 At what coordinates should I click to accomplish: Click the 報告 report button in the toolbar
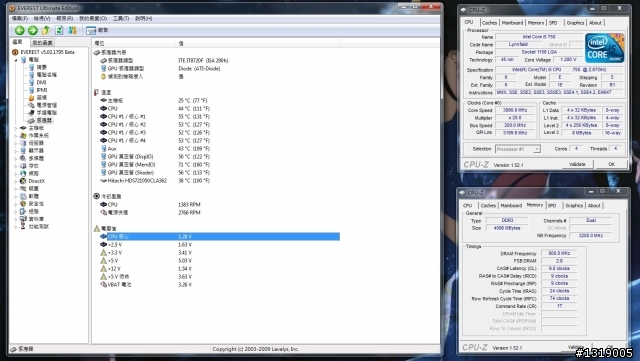click(97, 30)
